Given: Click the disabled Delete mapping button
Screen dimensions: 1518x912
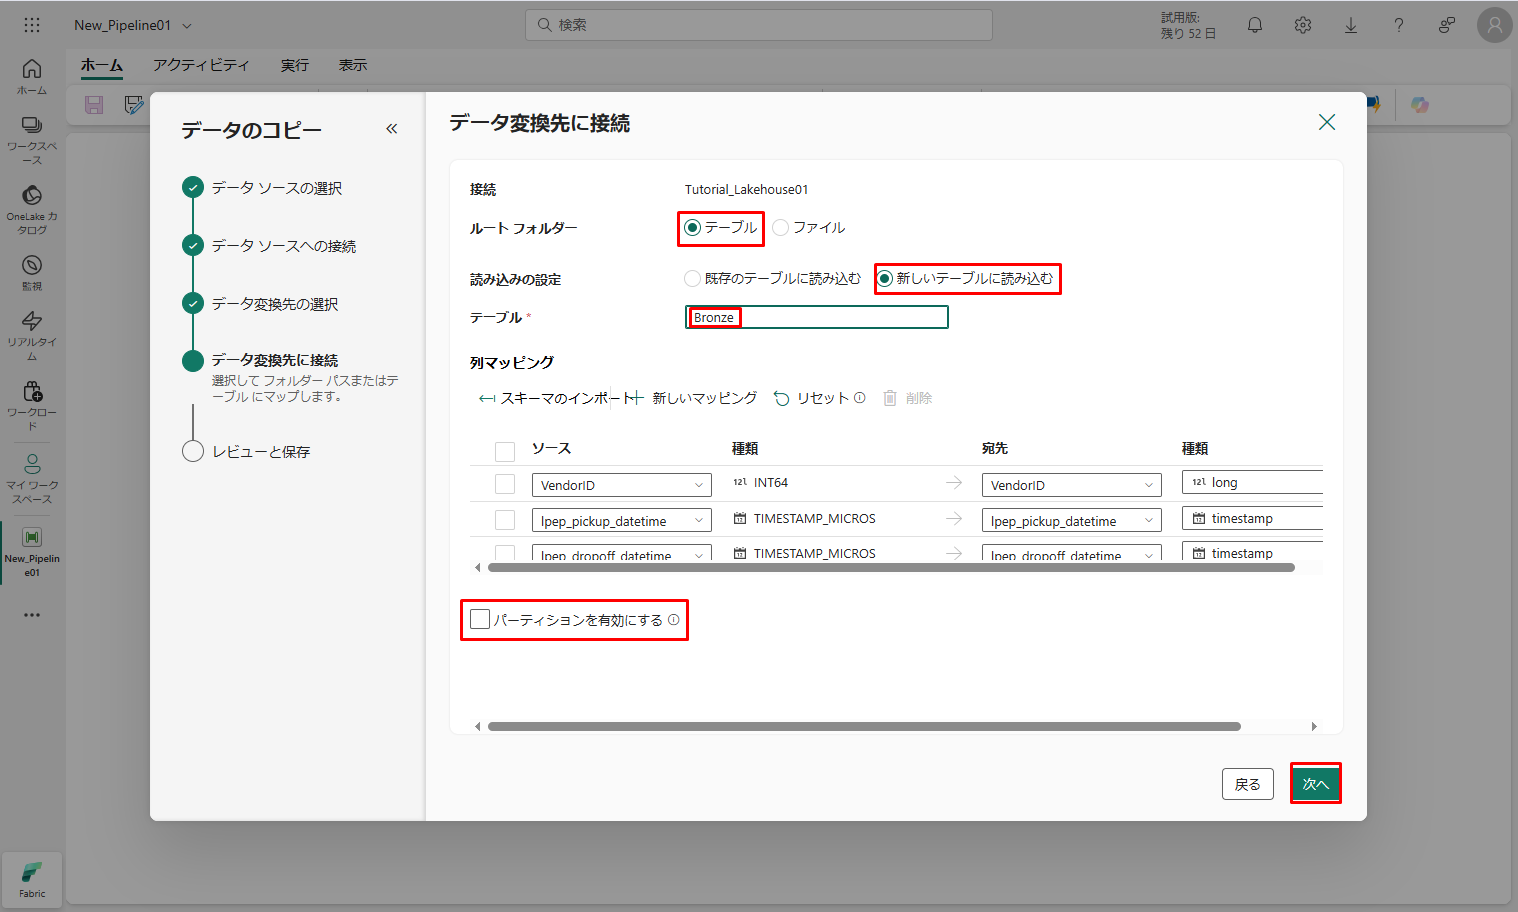Looking at the screenshot, I should (908, 398).
